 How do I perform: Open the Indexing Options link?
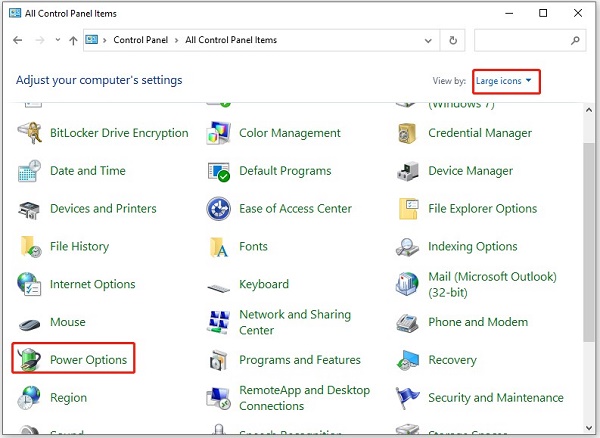(x=472, y=246)
